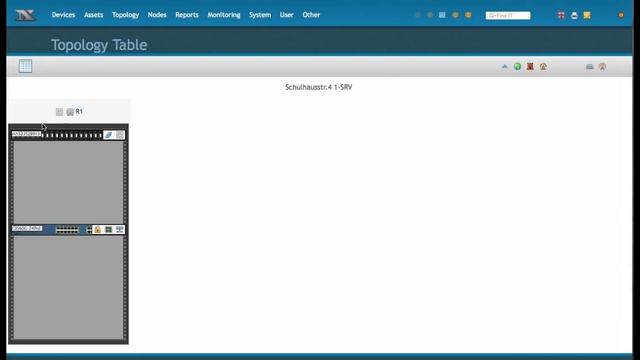Viewport: 640px width, 360px height.
Task: Click the brown rack icon in toolbar
Action: point(530,67)
